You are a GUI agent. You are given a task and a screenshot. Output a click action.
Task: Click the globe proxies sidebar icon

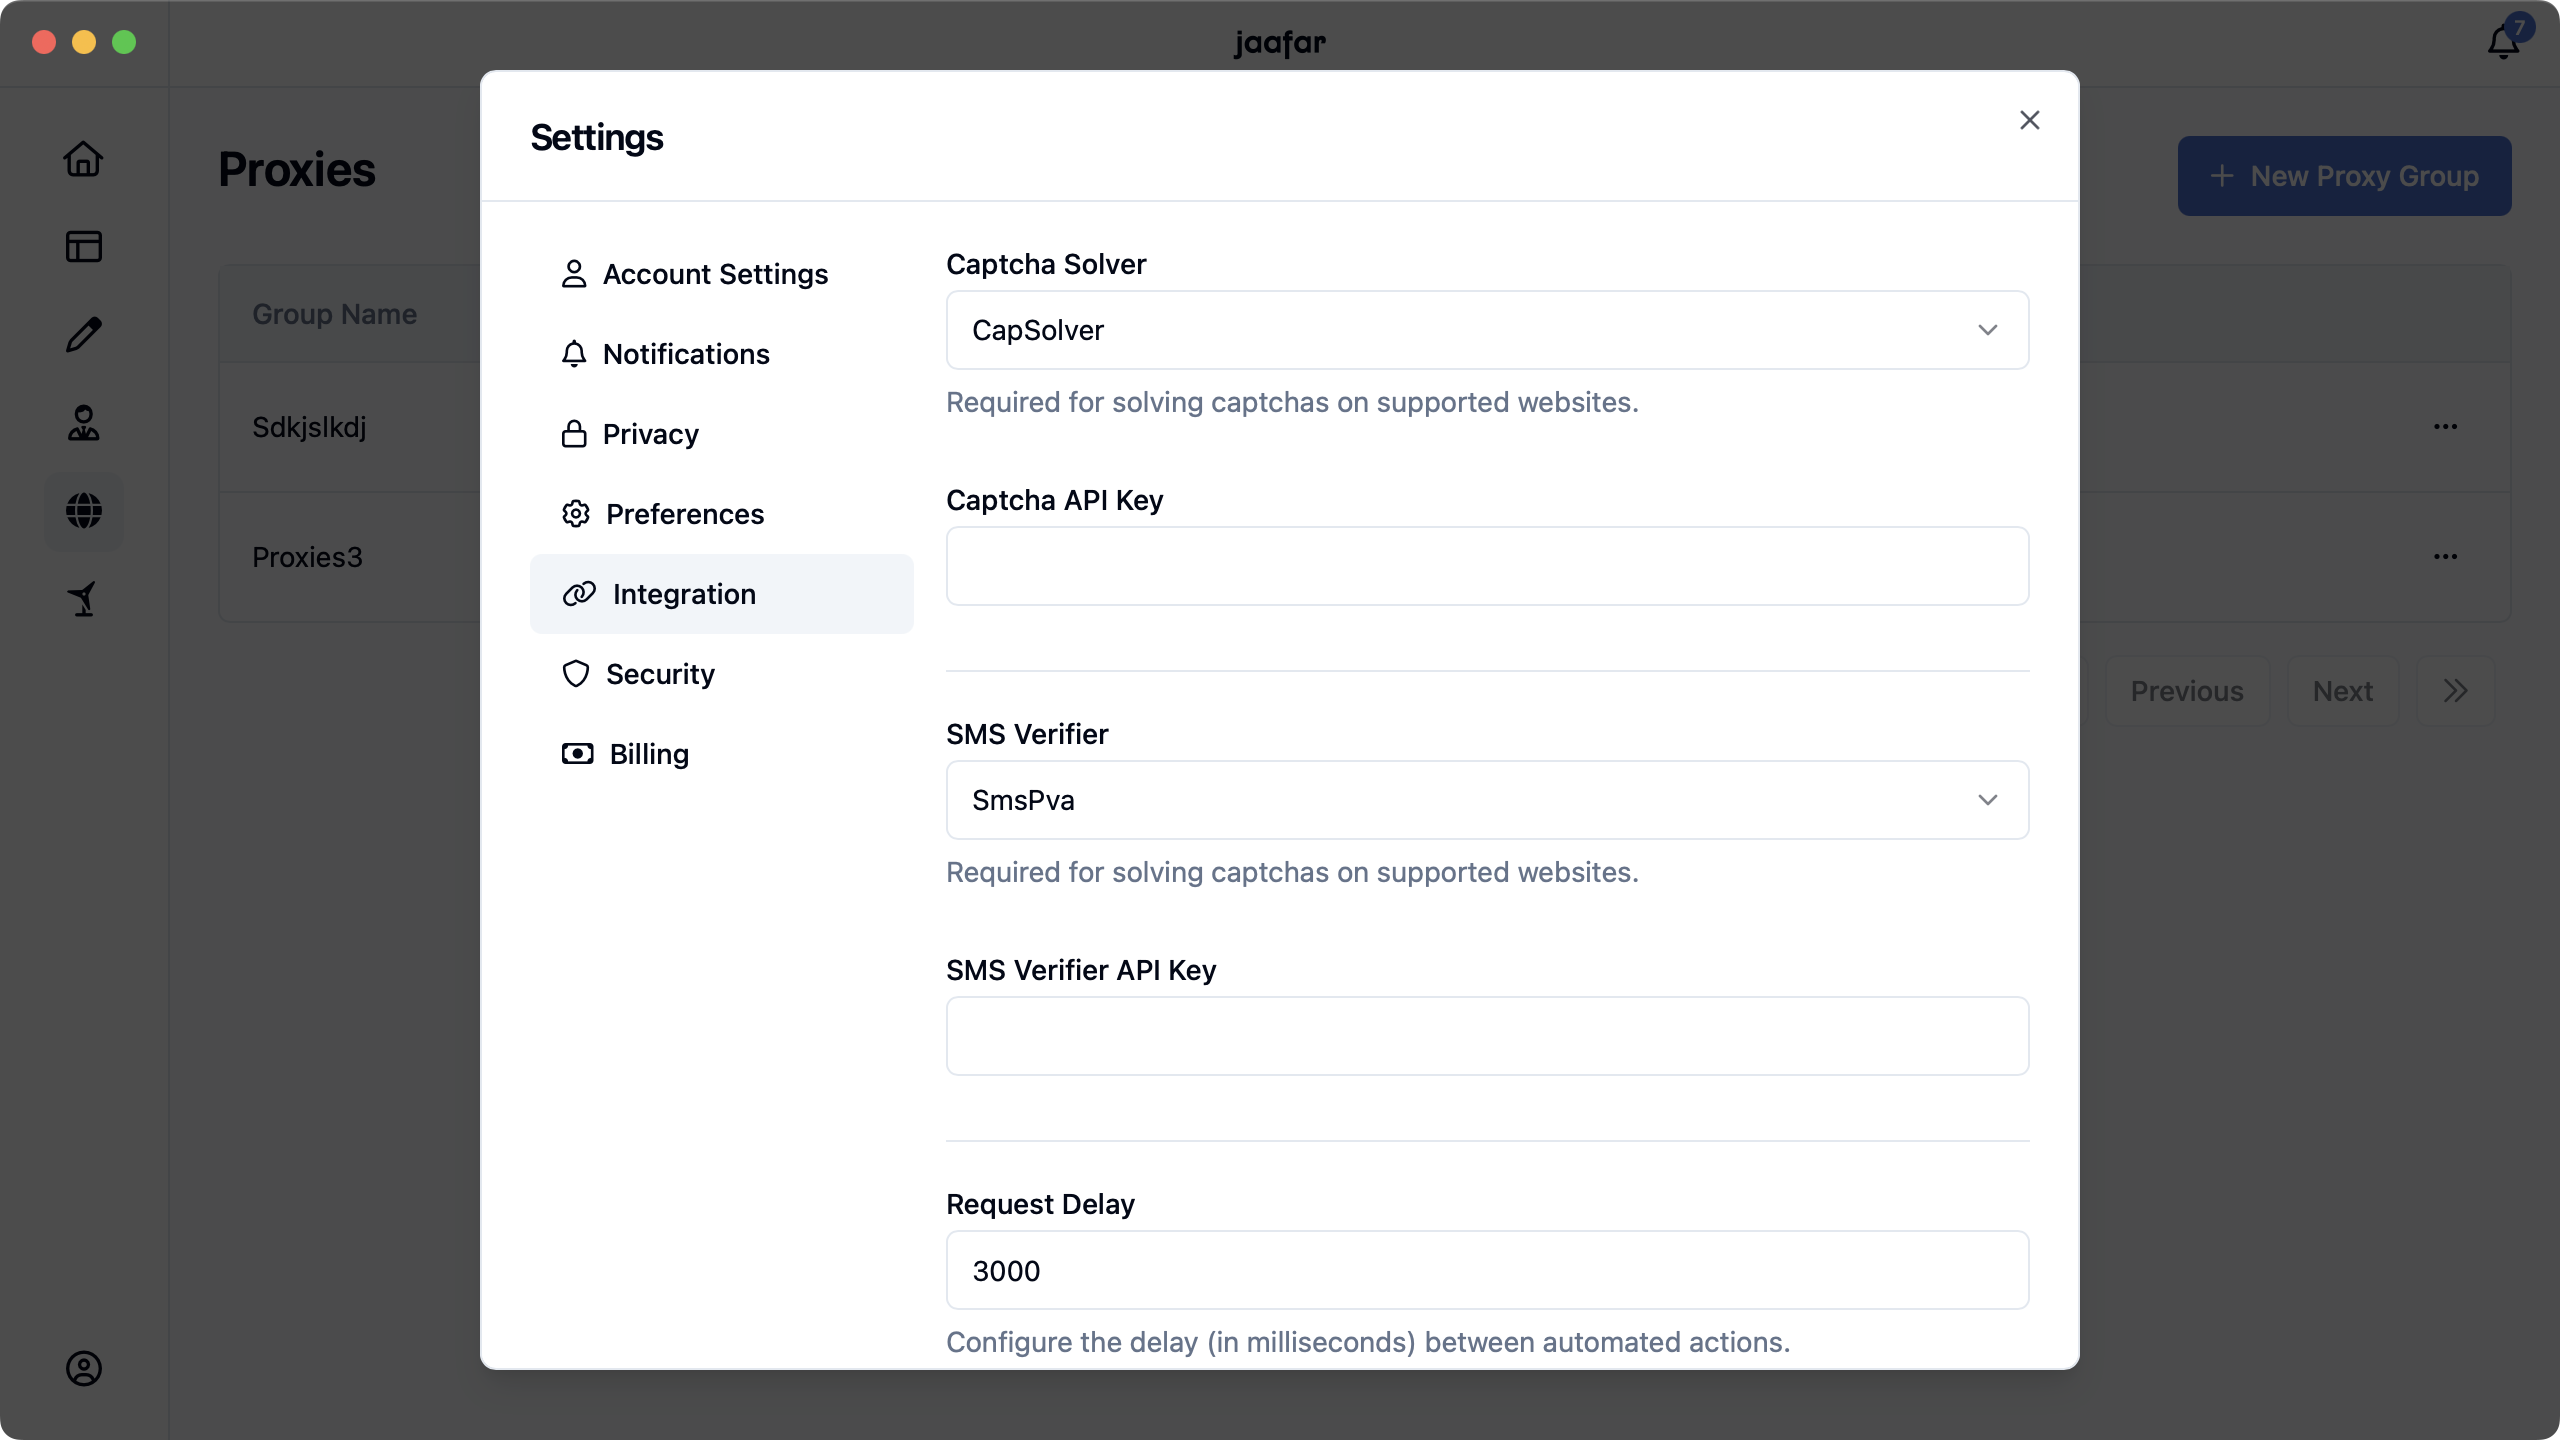(84, 511)
